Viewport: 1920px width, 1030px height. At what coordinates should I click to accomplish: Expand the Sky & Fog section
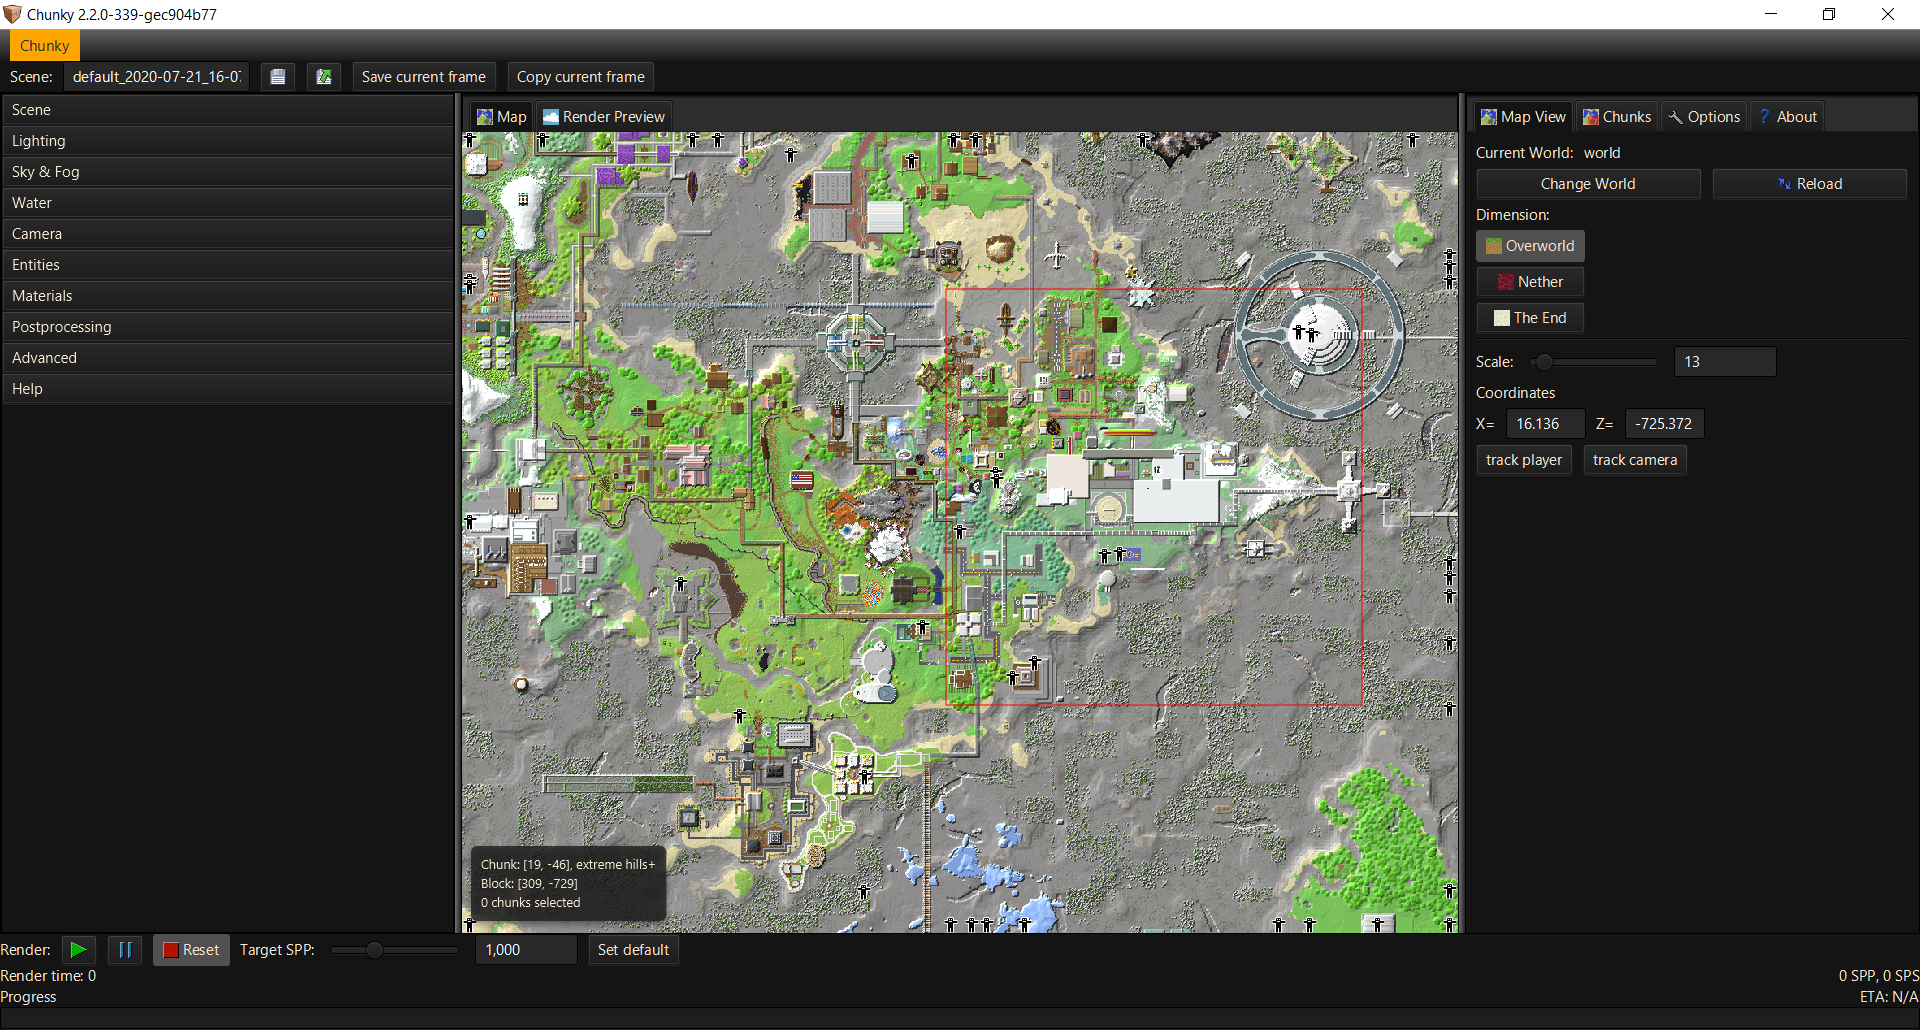228,172
